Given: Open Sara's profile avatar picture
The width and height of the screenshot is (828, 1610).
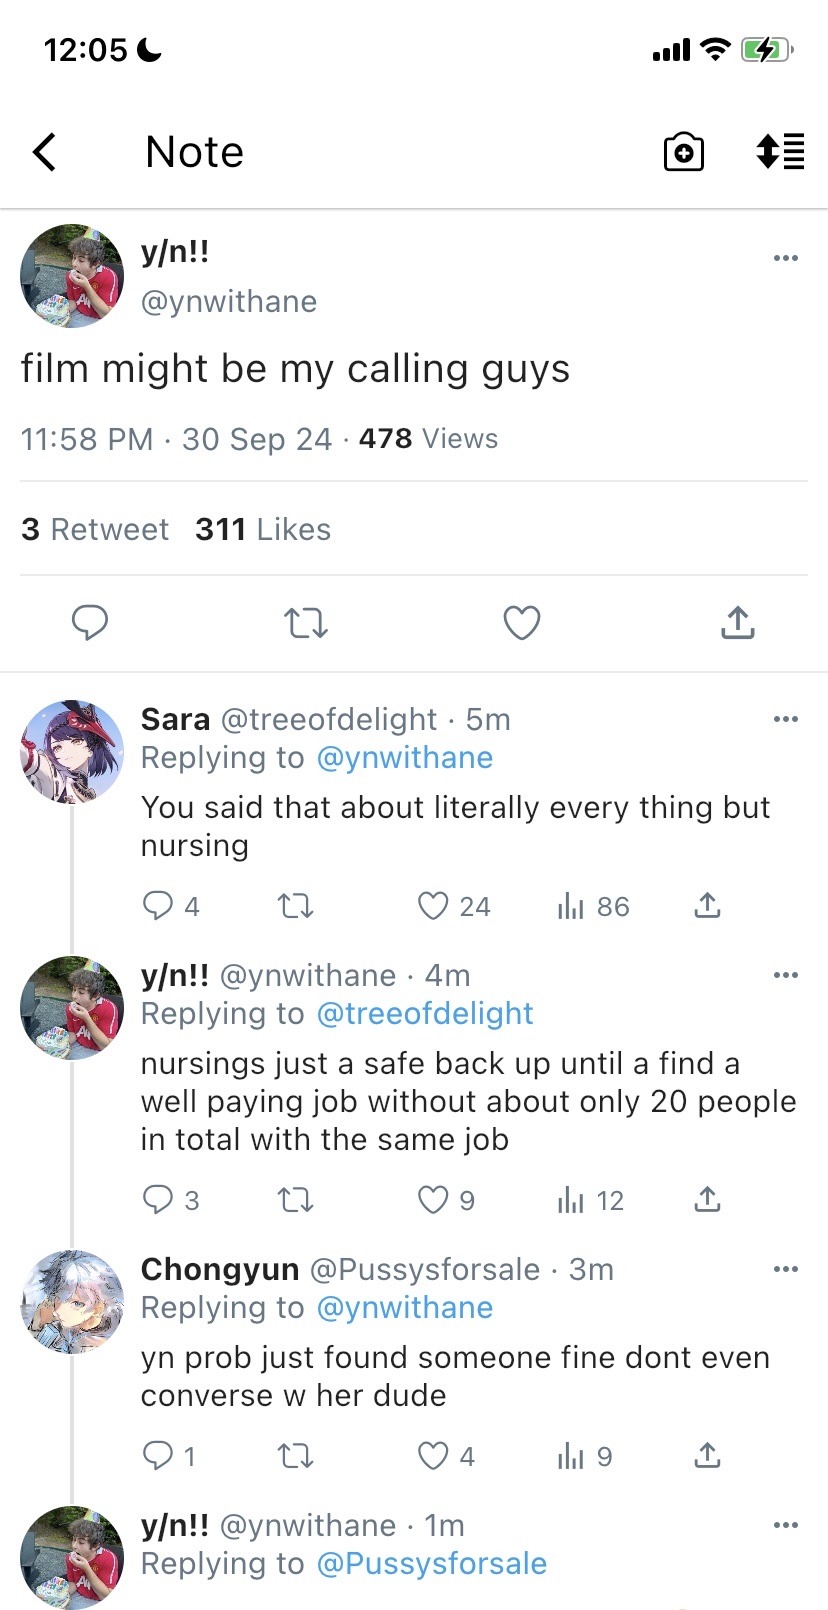Looking at the screenshot, I should tap(72, 752).
